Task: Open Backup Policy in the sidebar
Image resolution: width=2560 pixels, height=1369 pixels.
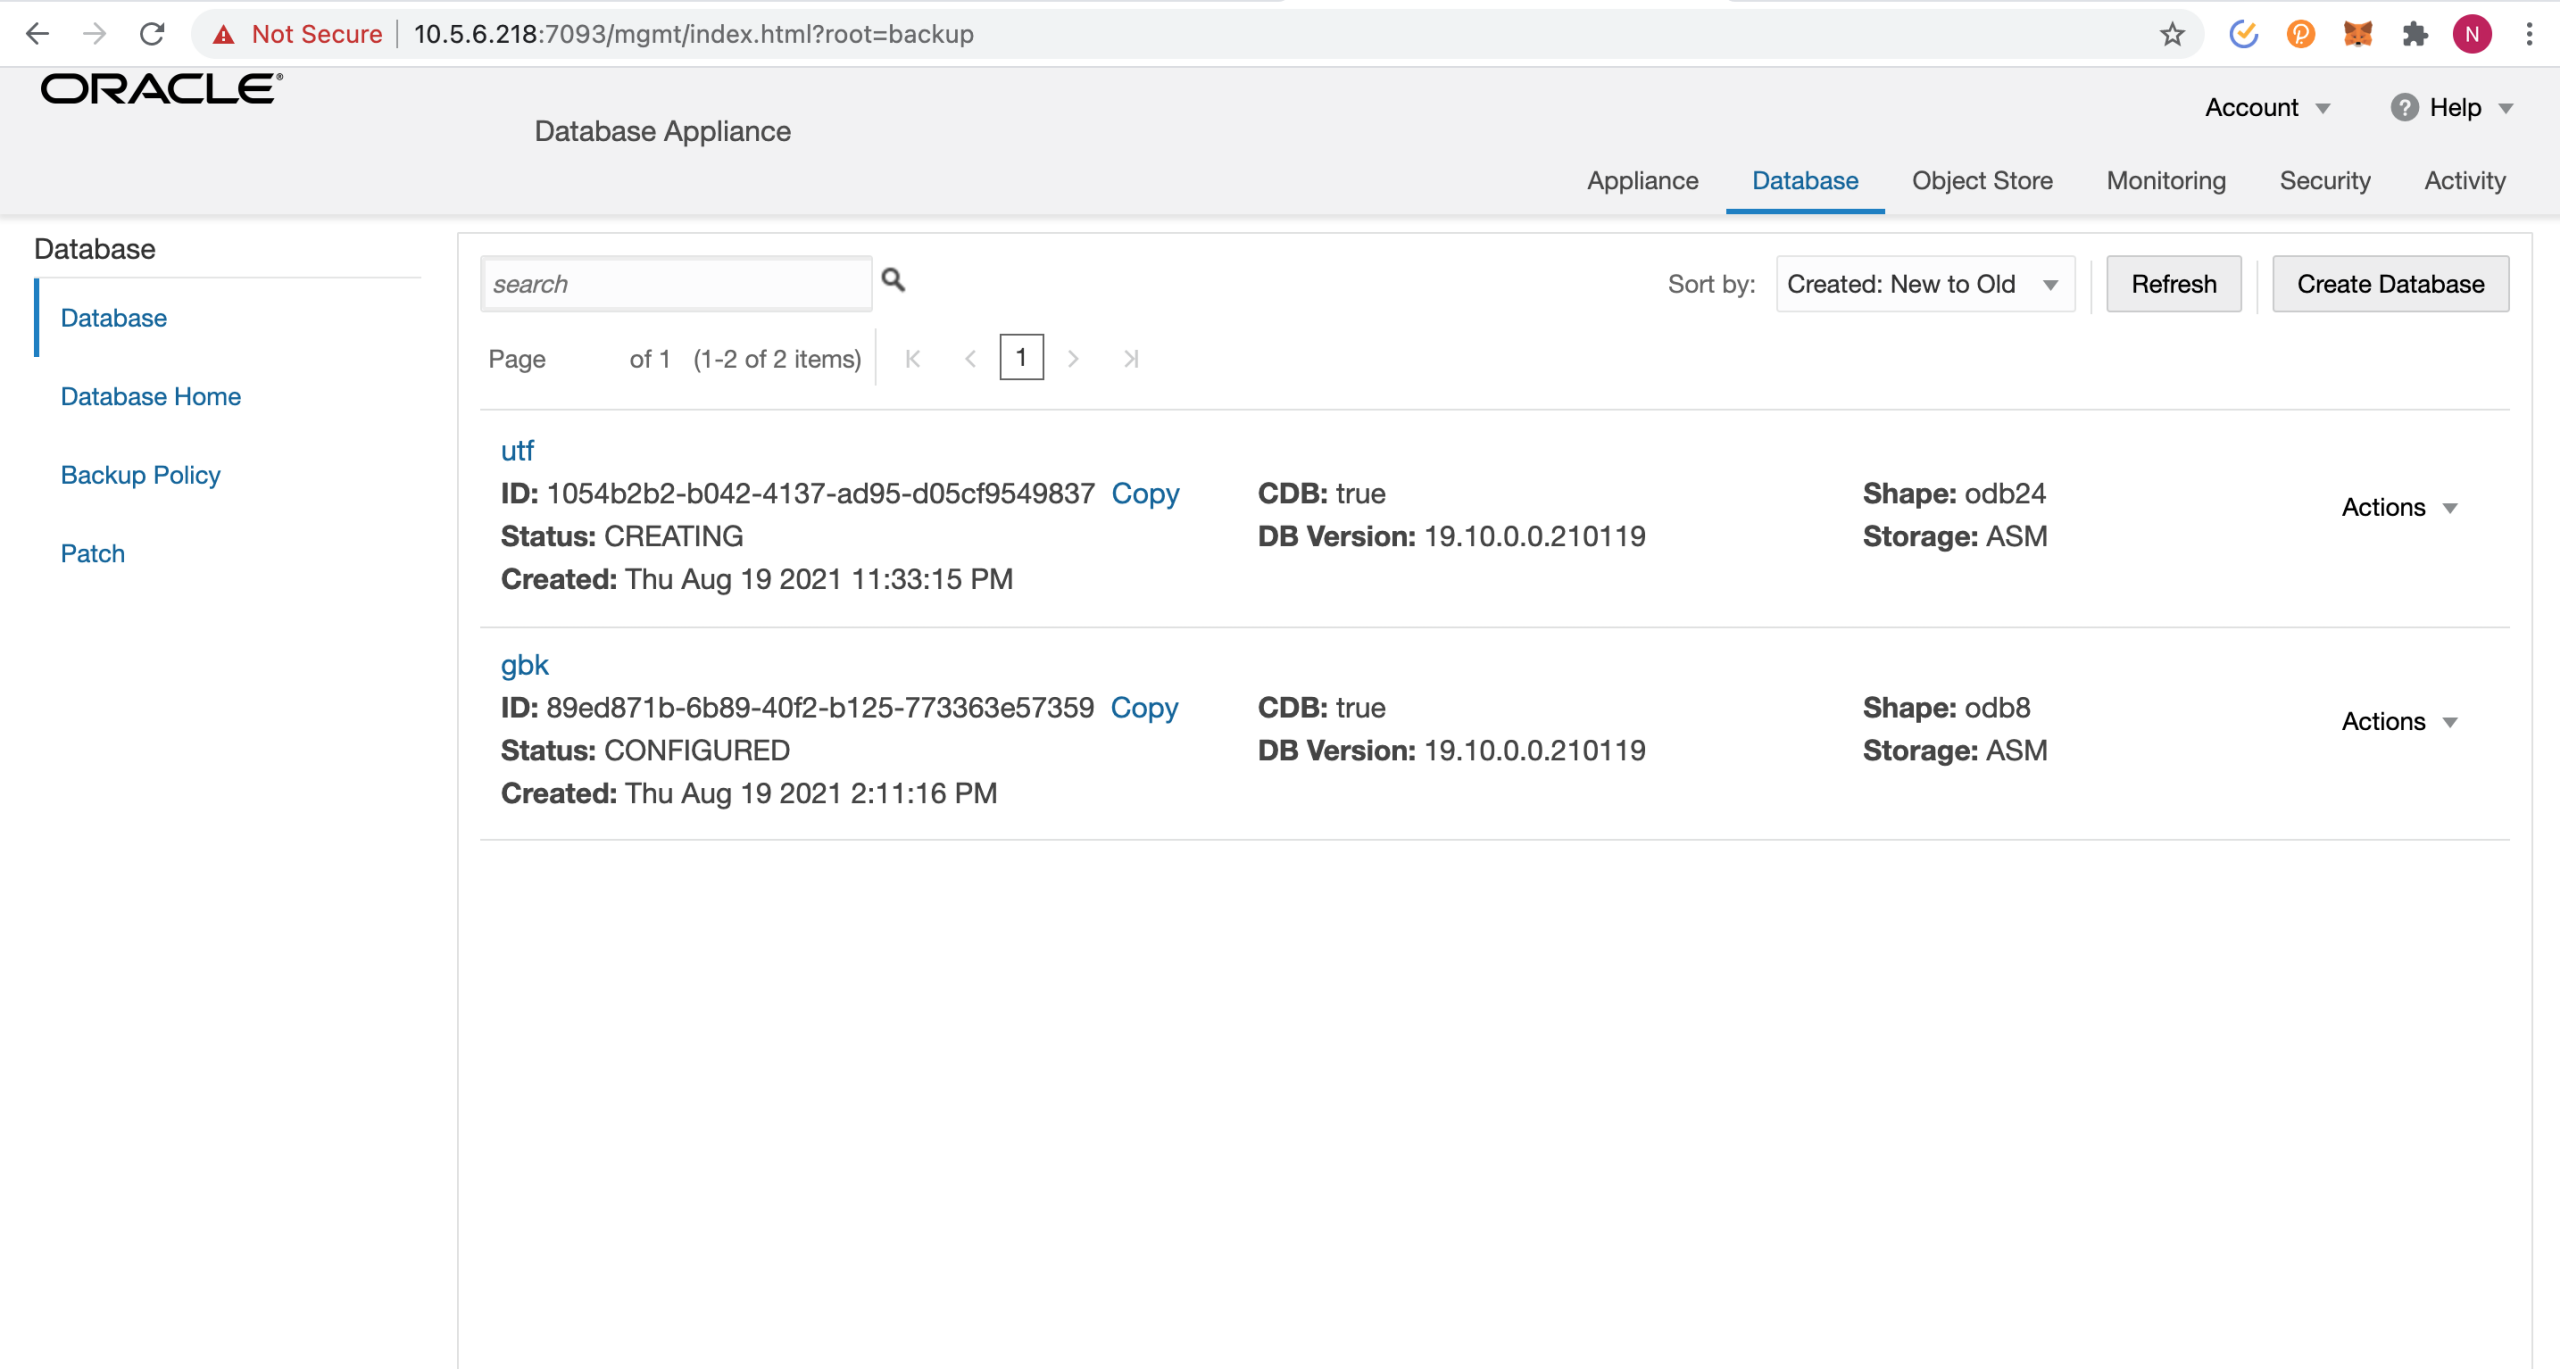Action: (140, 475)
